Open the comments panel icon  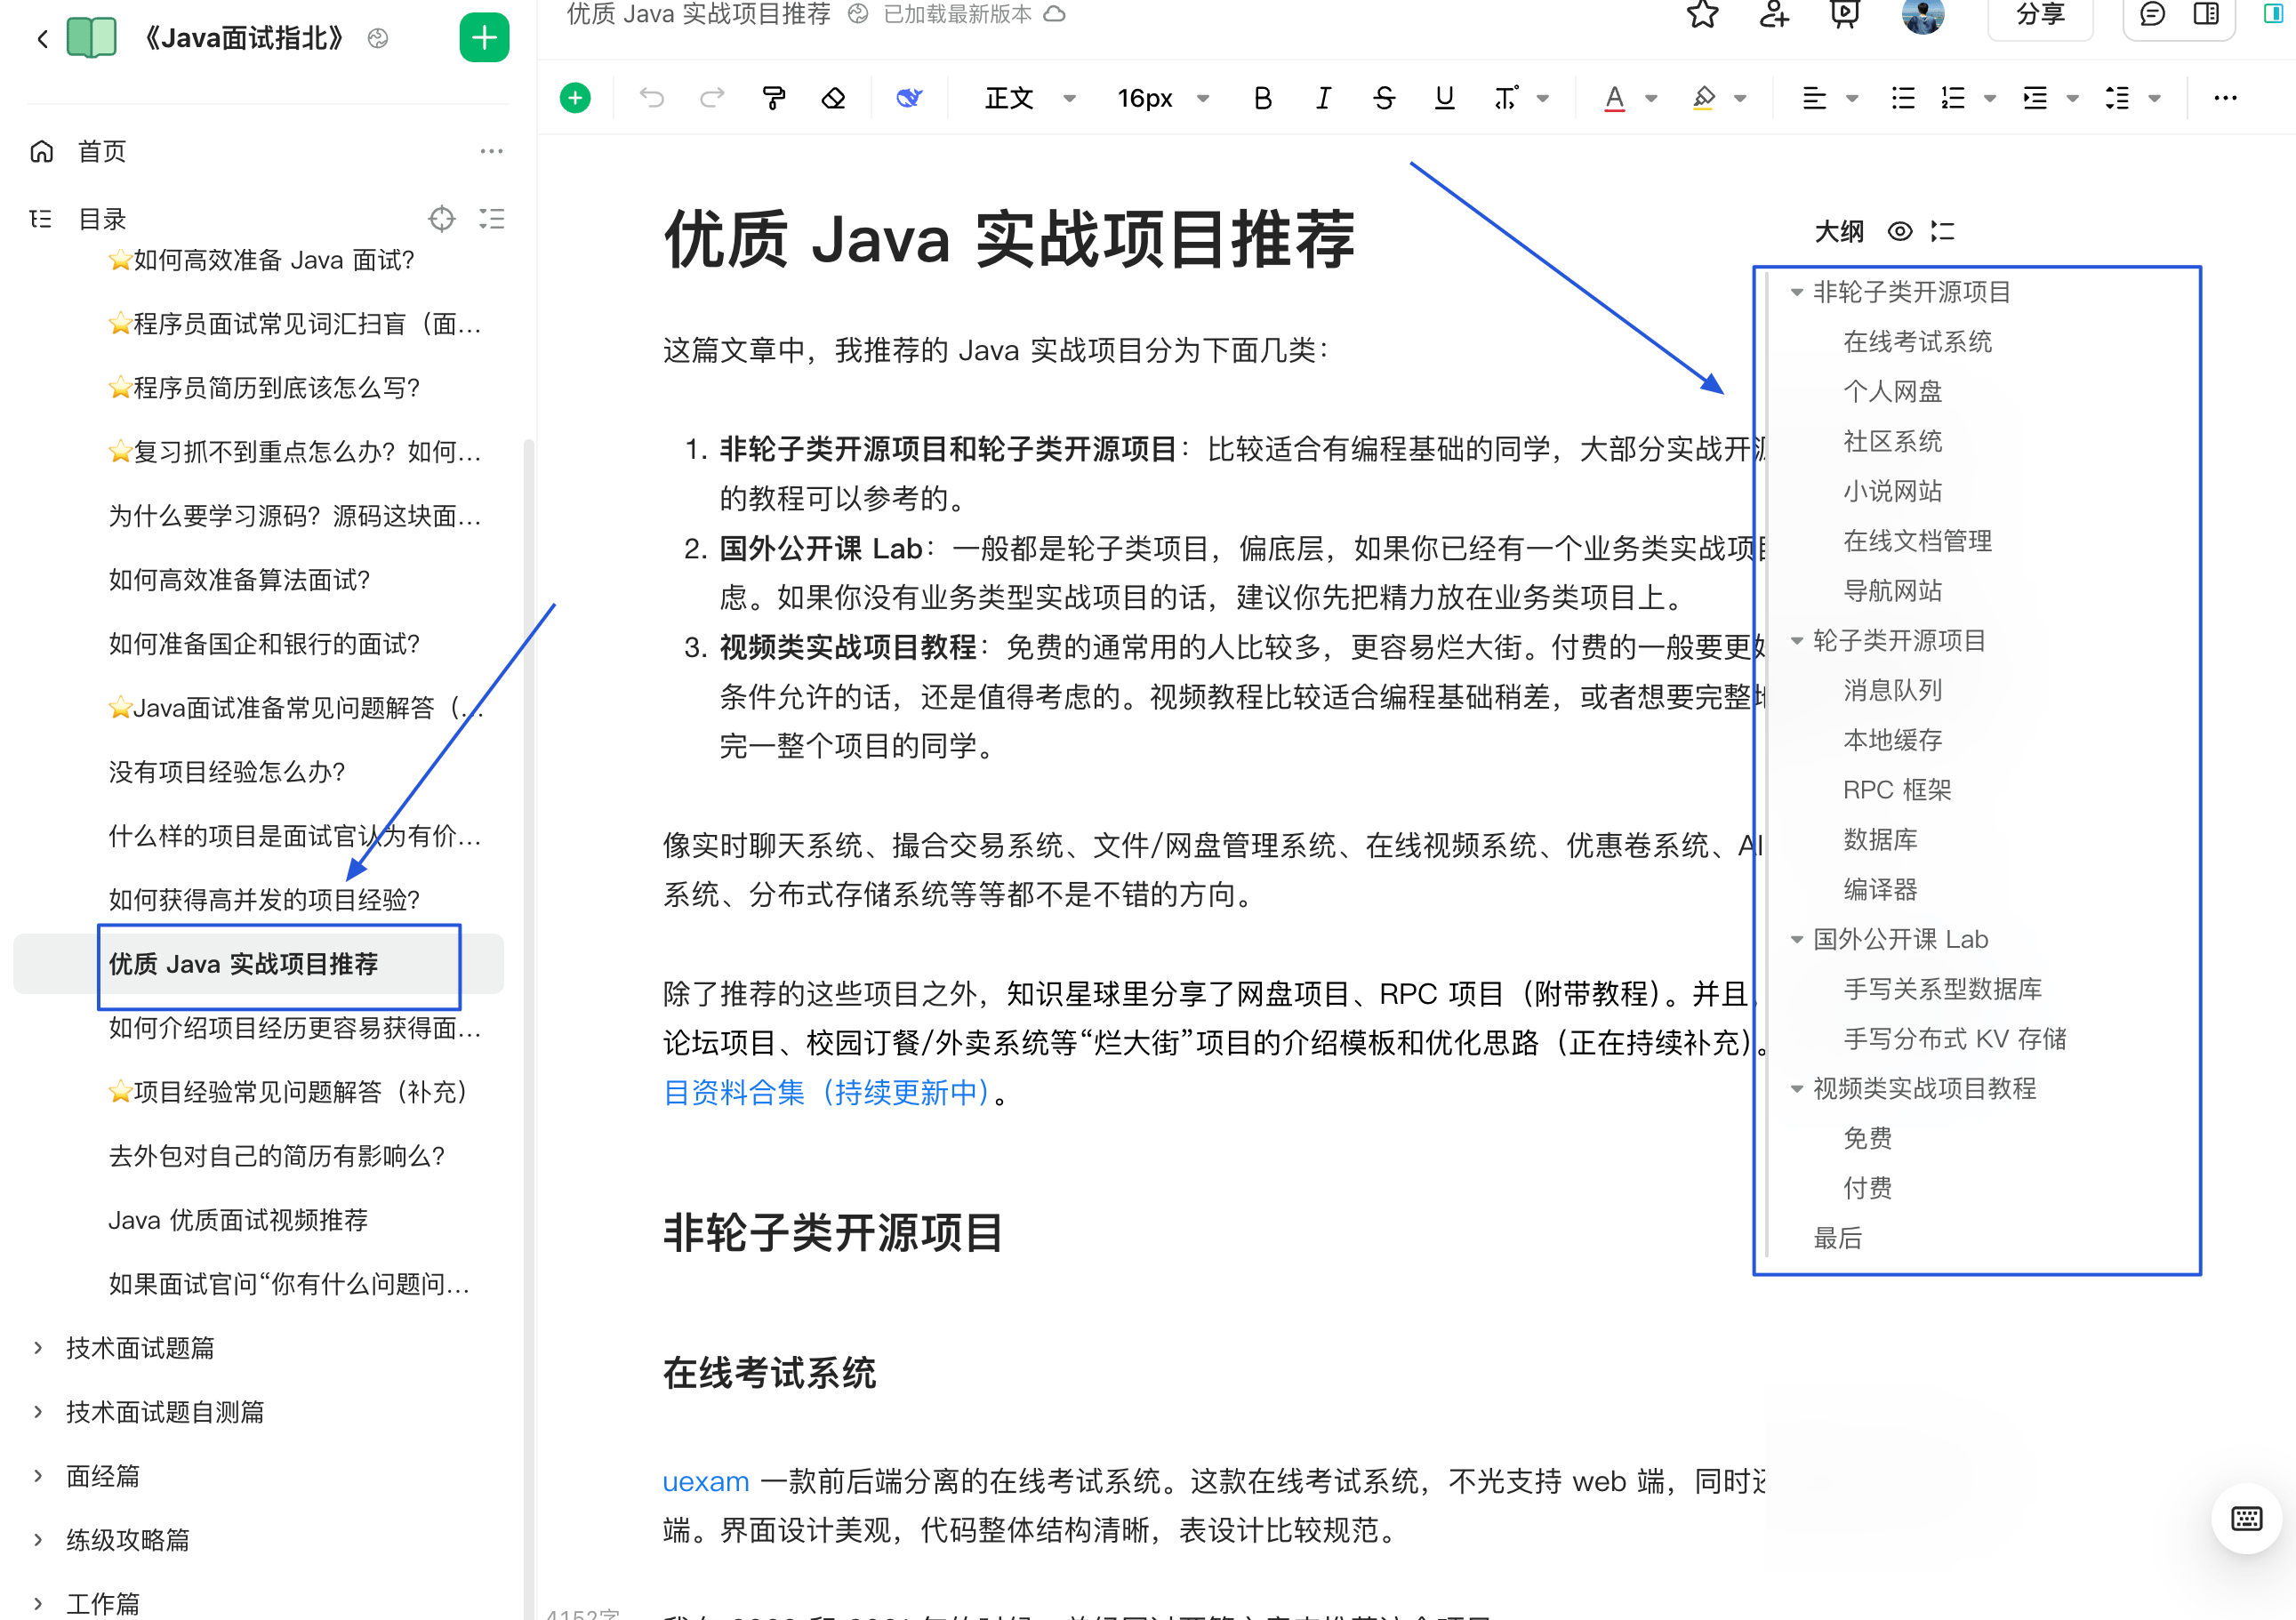(2150, 15)
